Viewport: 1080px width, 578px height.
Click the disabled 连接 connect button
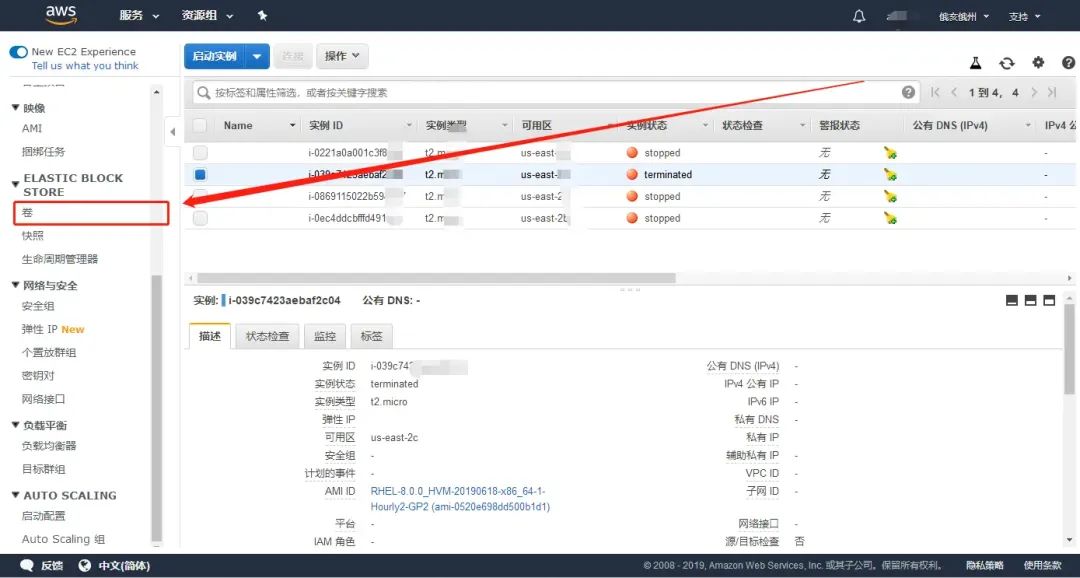(293, 56)
